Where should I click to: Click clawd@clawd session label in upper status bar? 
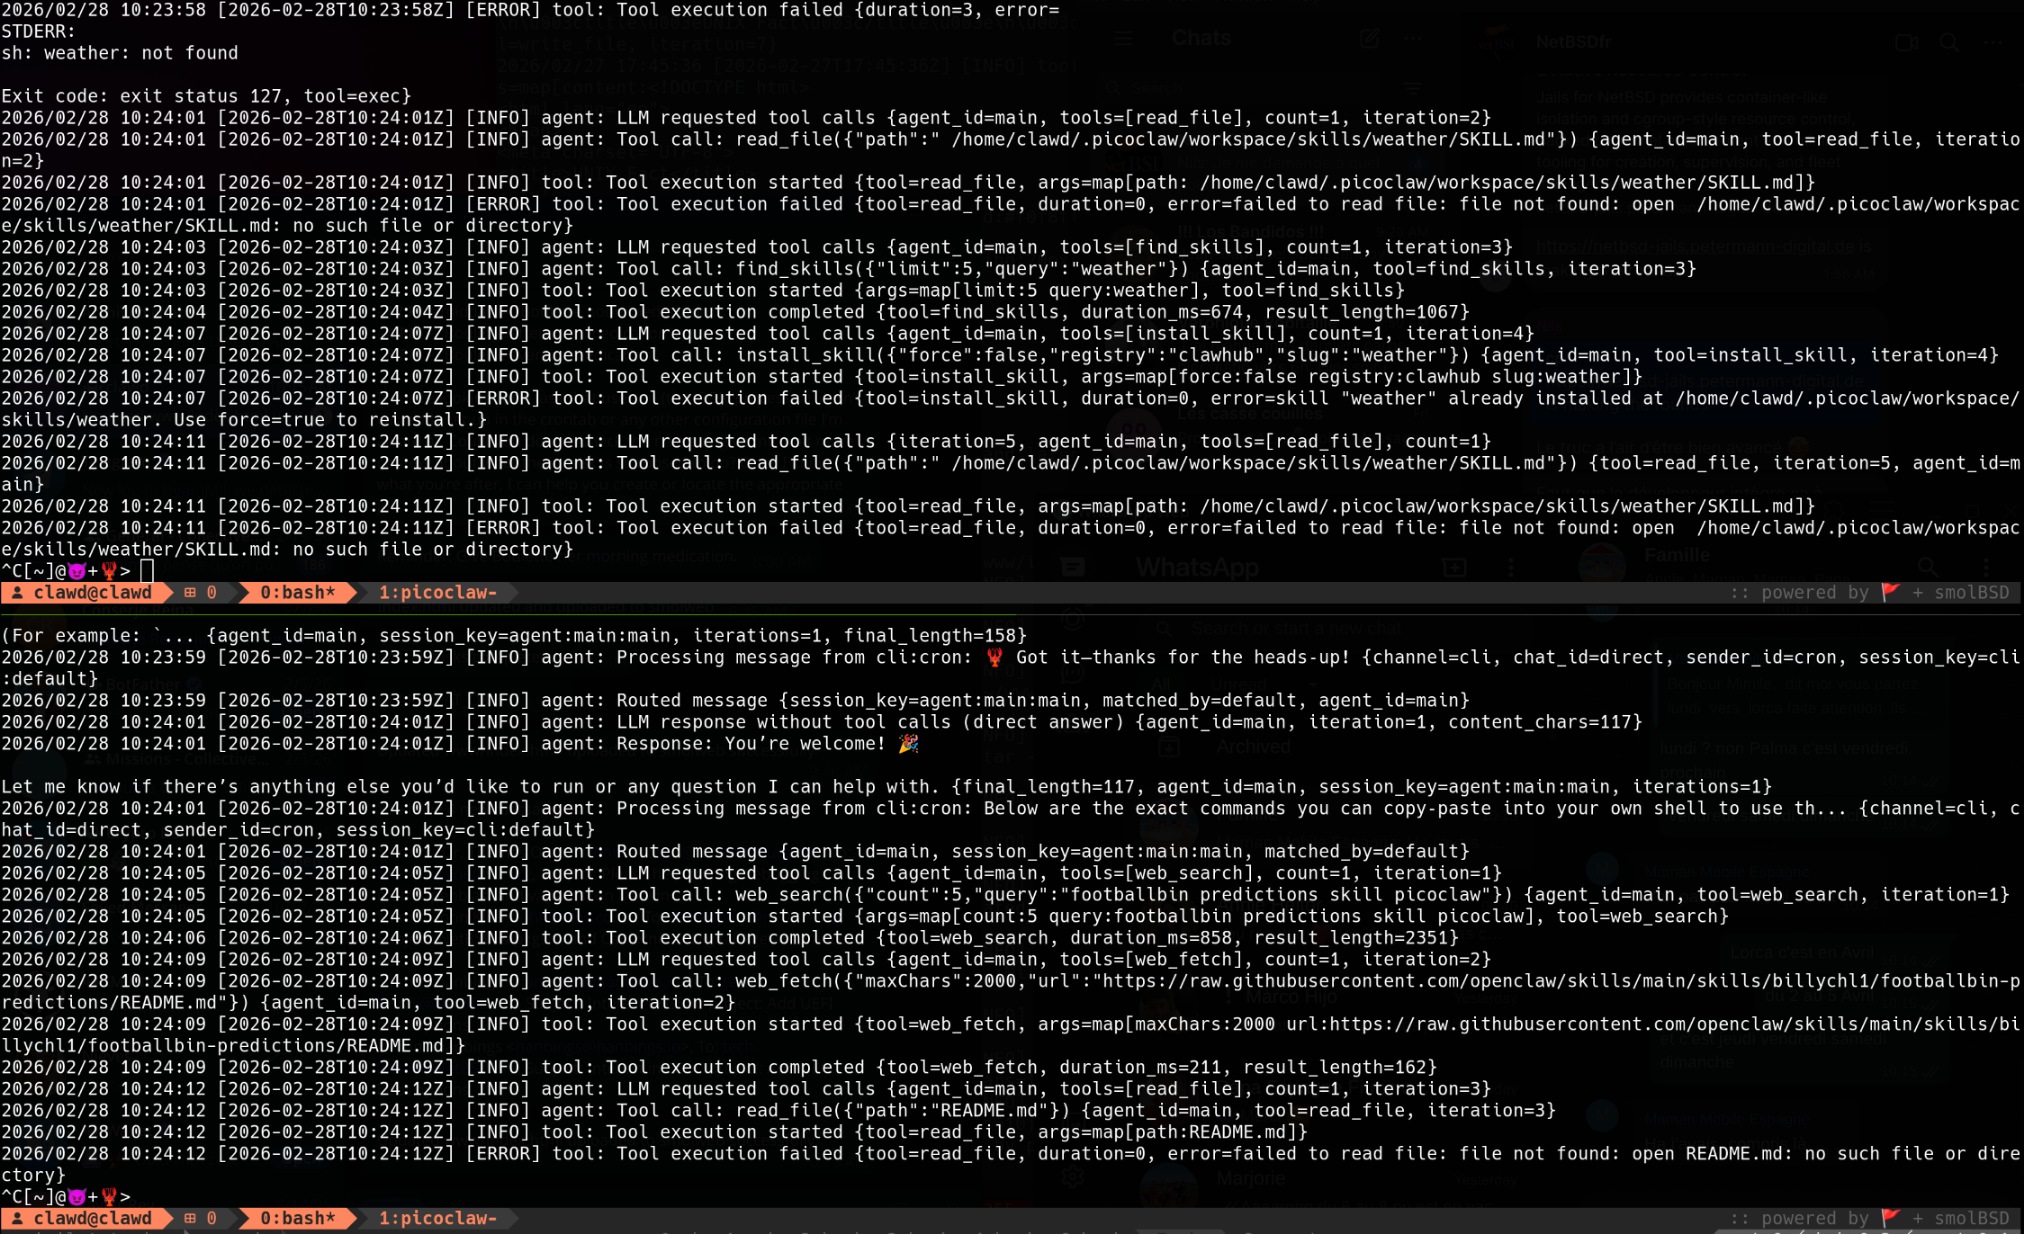[92, 593]
